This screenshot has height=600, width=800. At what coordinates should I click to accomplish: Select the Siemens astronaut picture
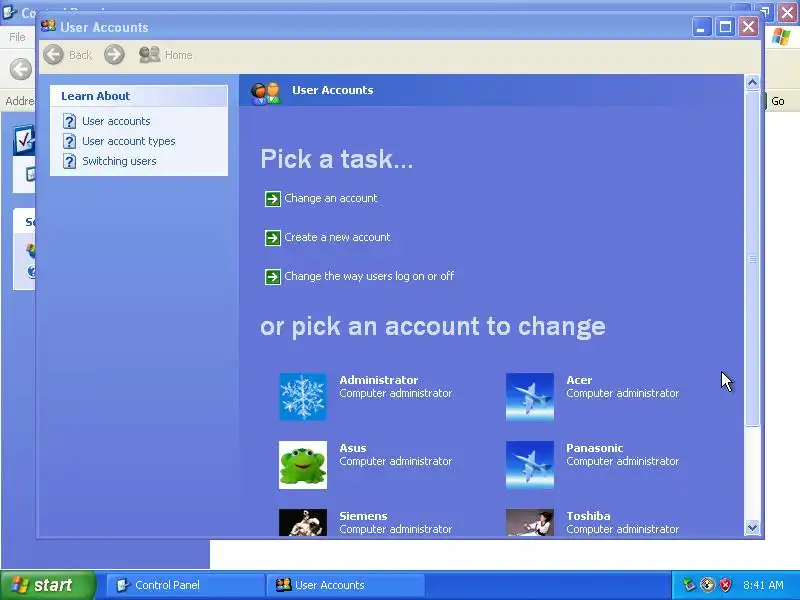point(303,522)
